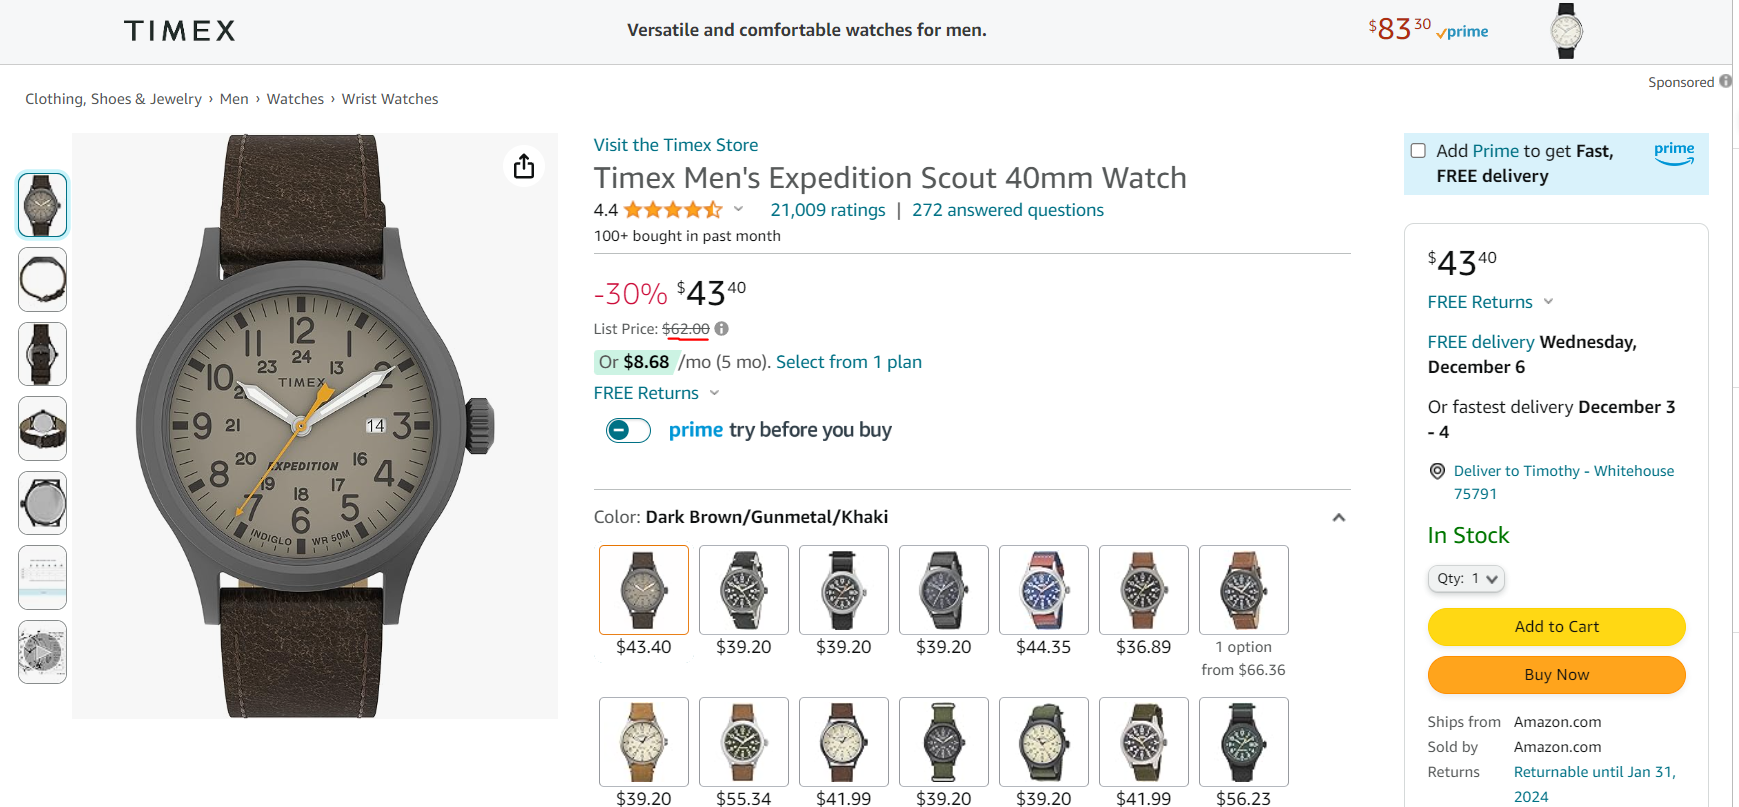This screenshot has height=807, width=1739.
Task: Click the Prime logo in delivery box
Action: [x=1673, y=153]
